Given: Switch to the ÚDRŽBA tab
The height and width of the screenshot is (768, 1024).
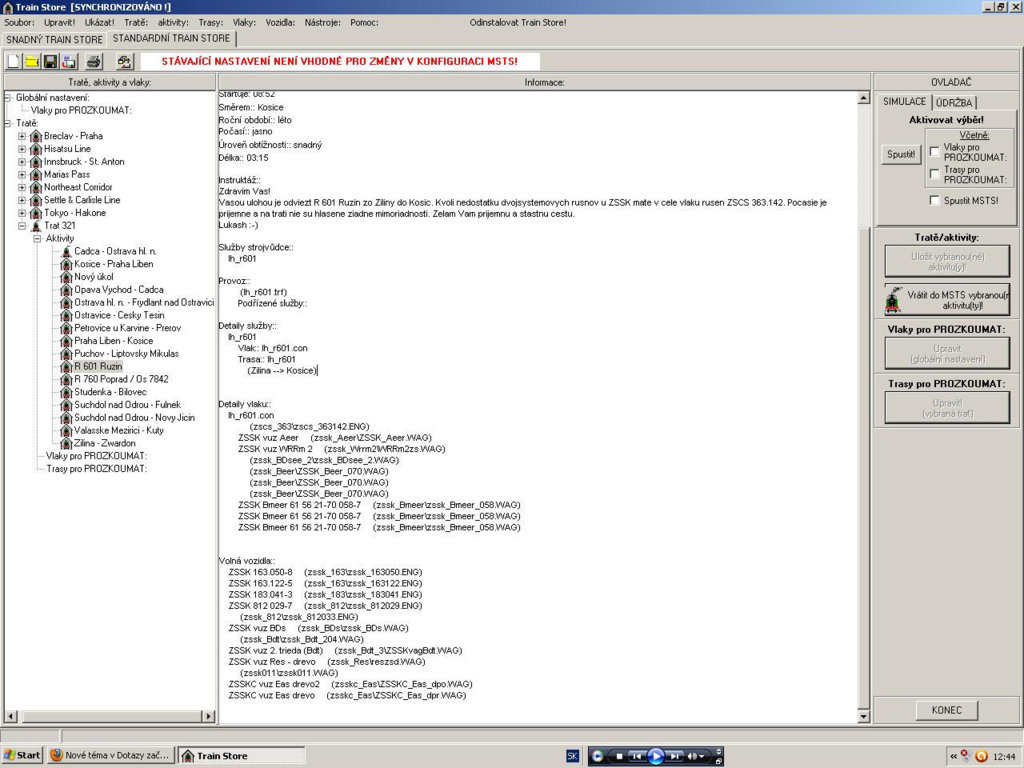Looking at the screenshot, I should point(955,102).
